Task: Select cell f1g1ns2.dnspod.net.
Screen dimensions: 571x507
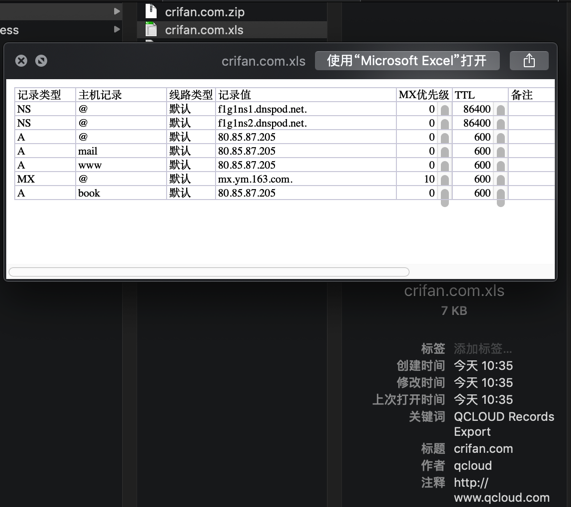Action: coord(306,123)
